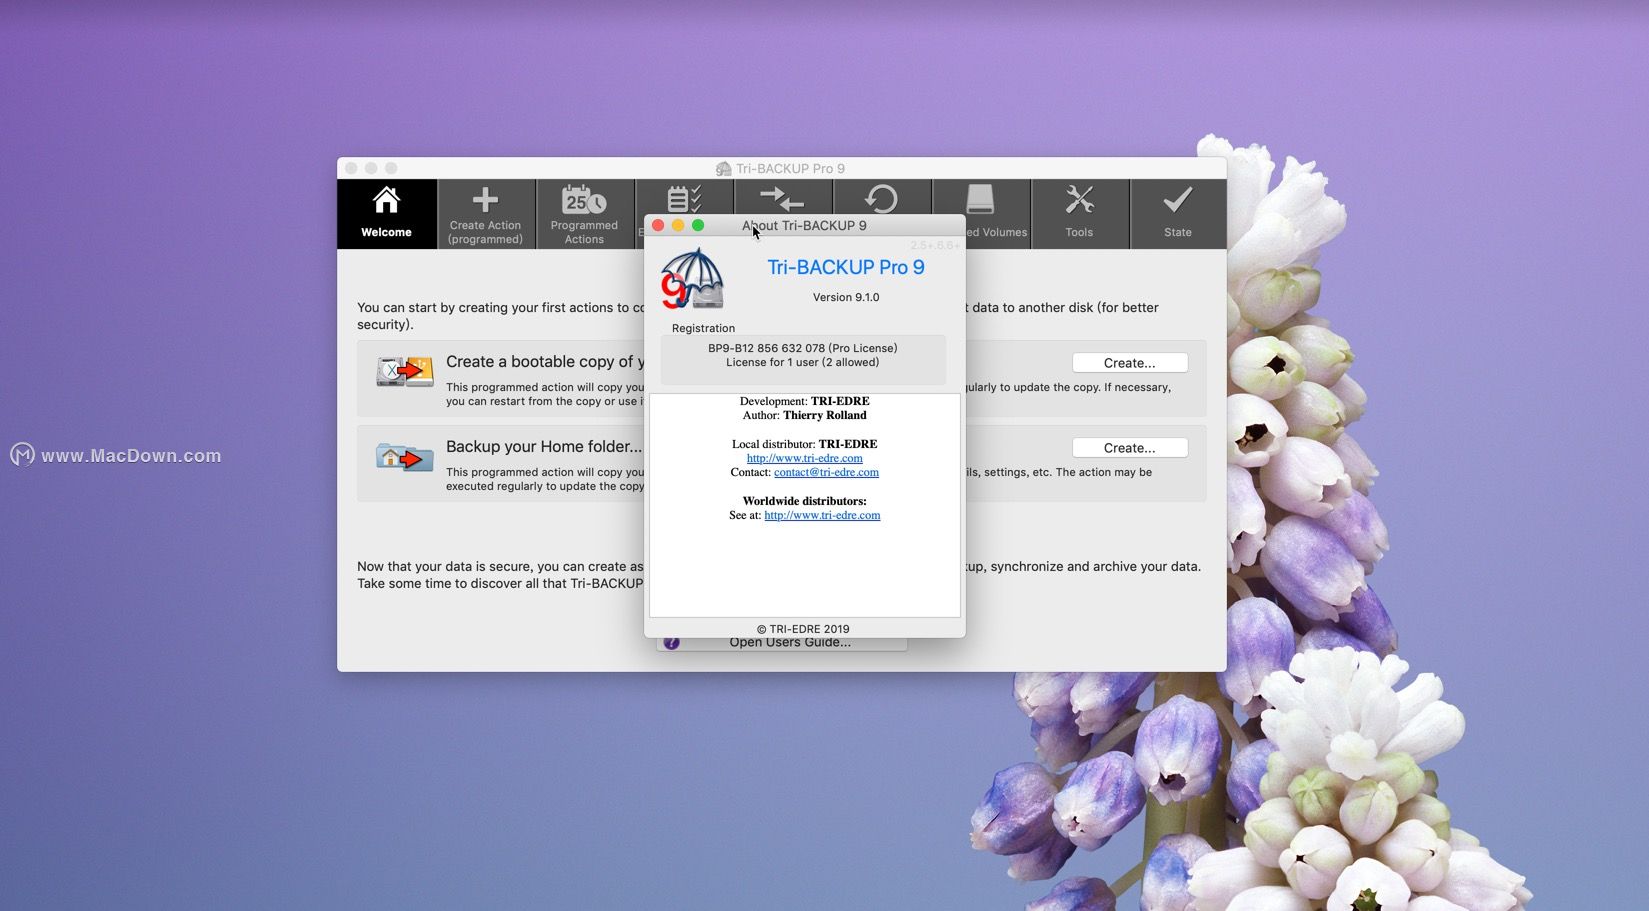The height and width of the screenshot is (911, 1649).
Task: Click 'Backup your Home folder...' heading
Action: click(544, 447)
